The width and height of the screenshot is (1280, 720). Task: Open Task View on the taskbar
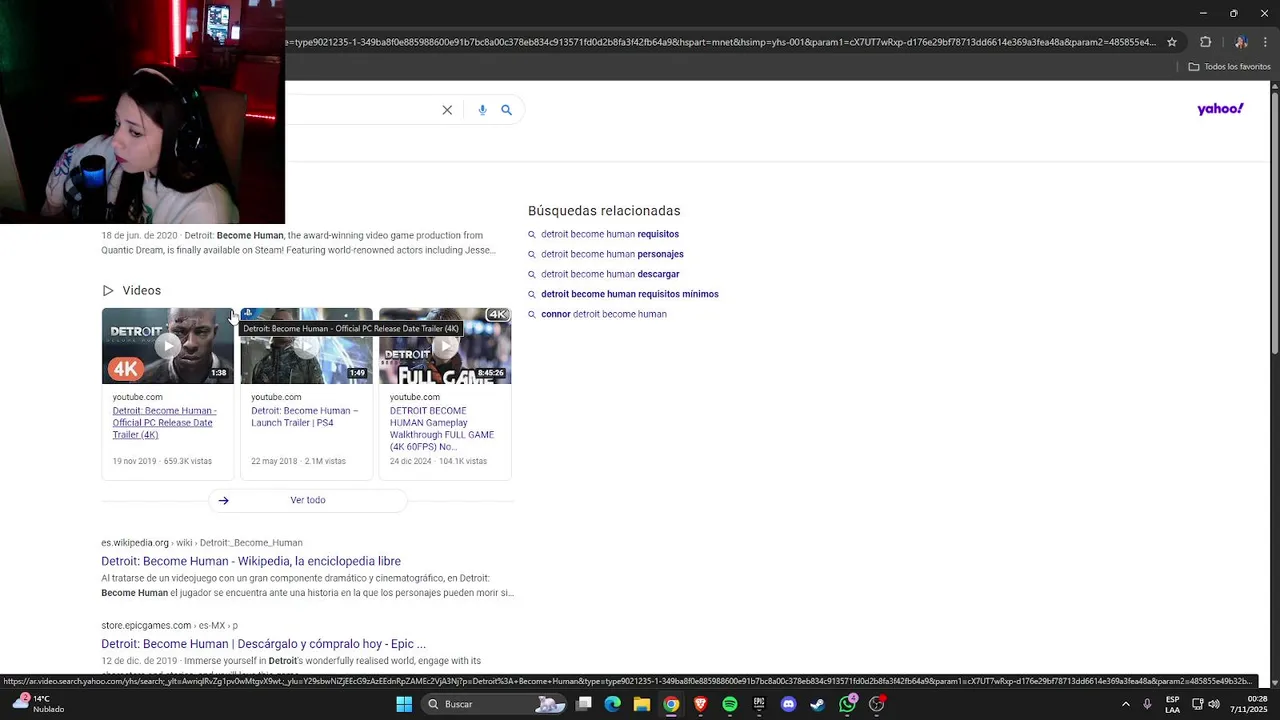pyautogui.click(x=584, y=704)
